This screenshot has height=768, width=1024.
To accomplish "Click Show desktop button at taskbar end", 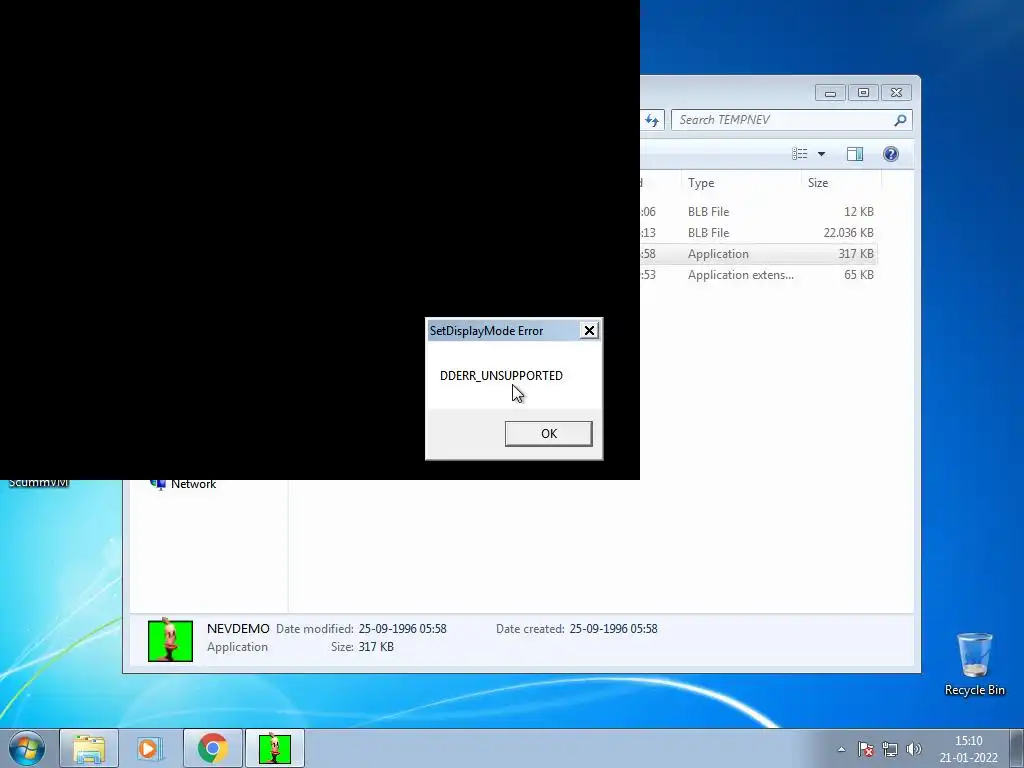I will coord(1017,748).
